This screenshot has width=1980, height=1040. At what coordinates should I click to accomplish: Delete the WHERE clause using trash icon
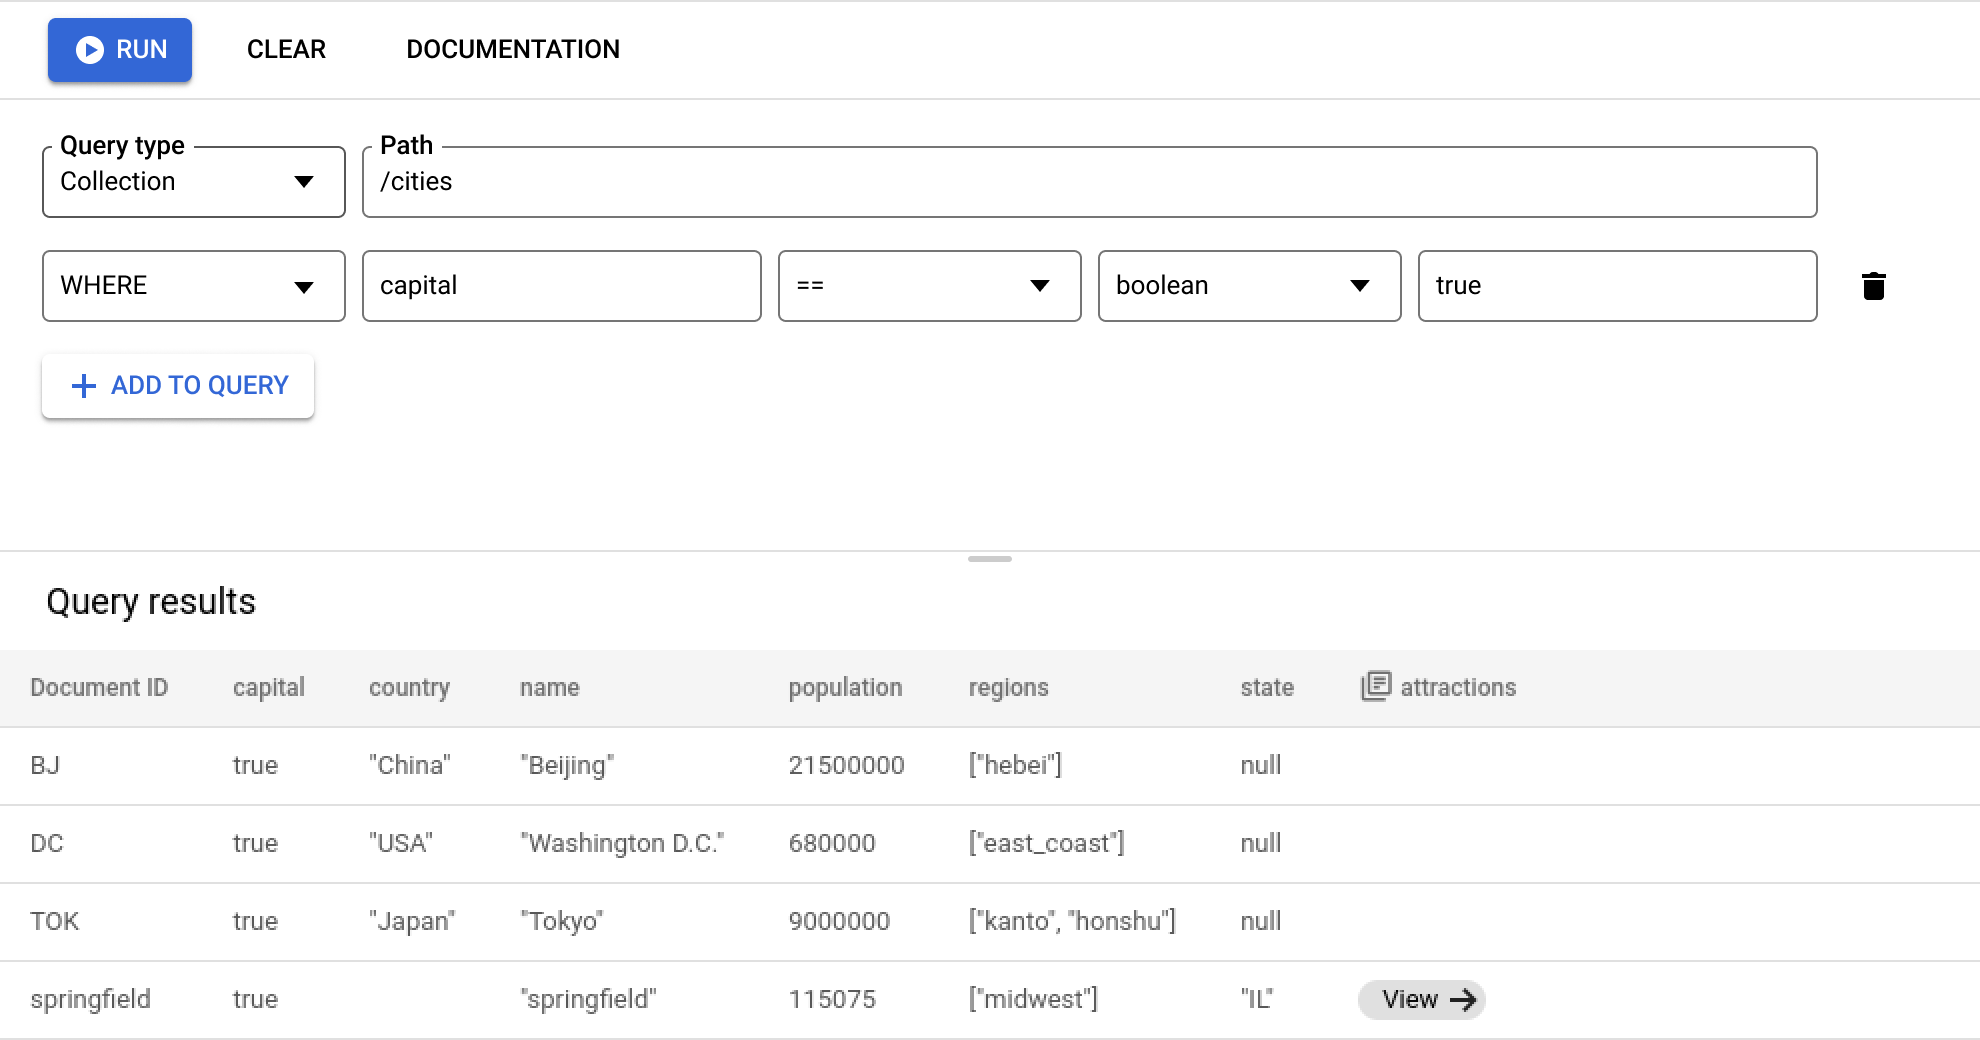click(x=1874, y=286)
